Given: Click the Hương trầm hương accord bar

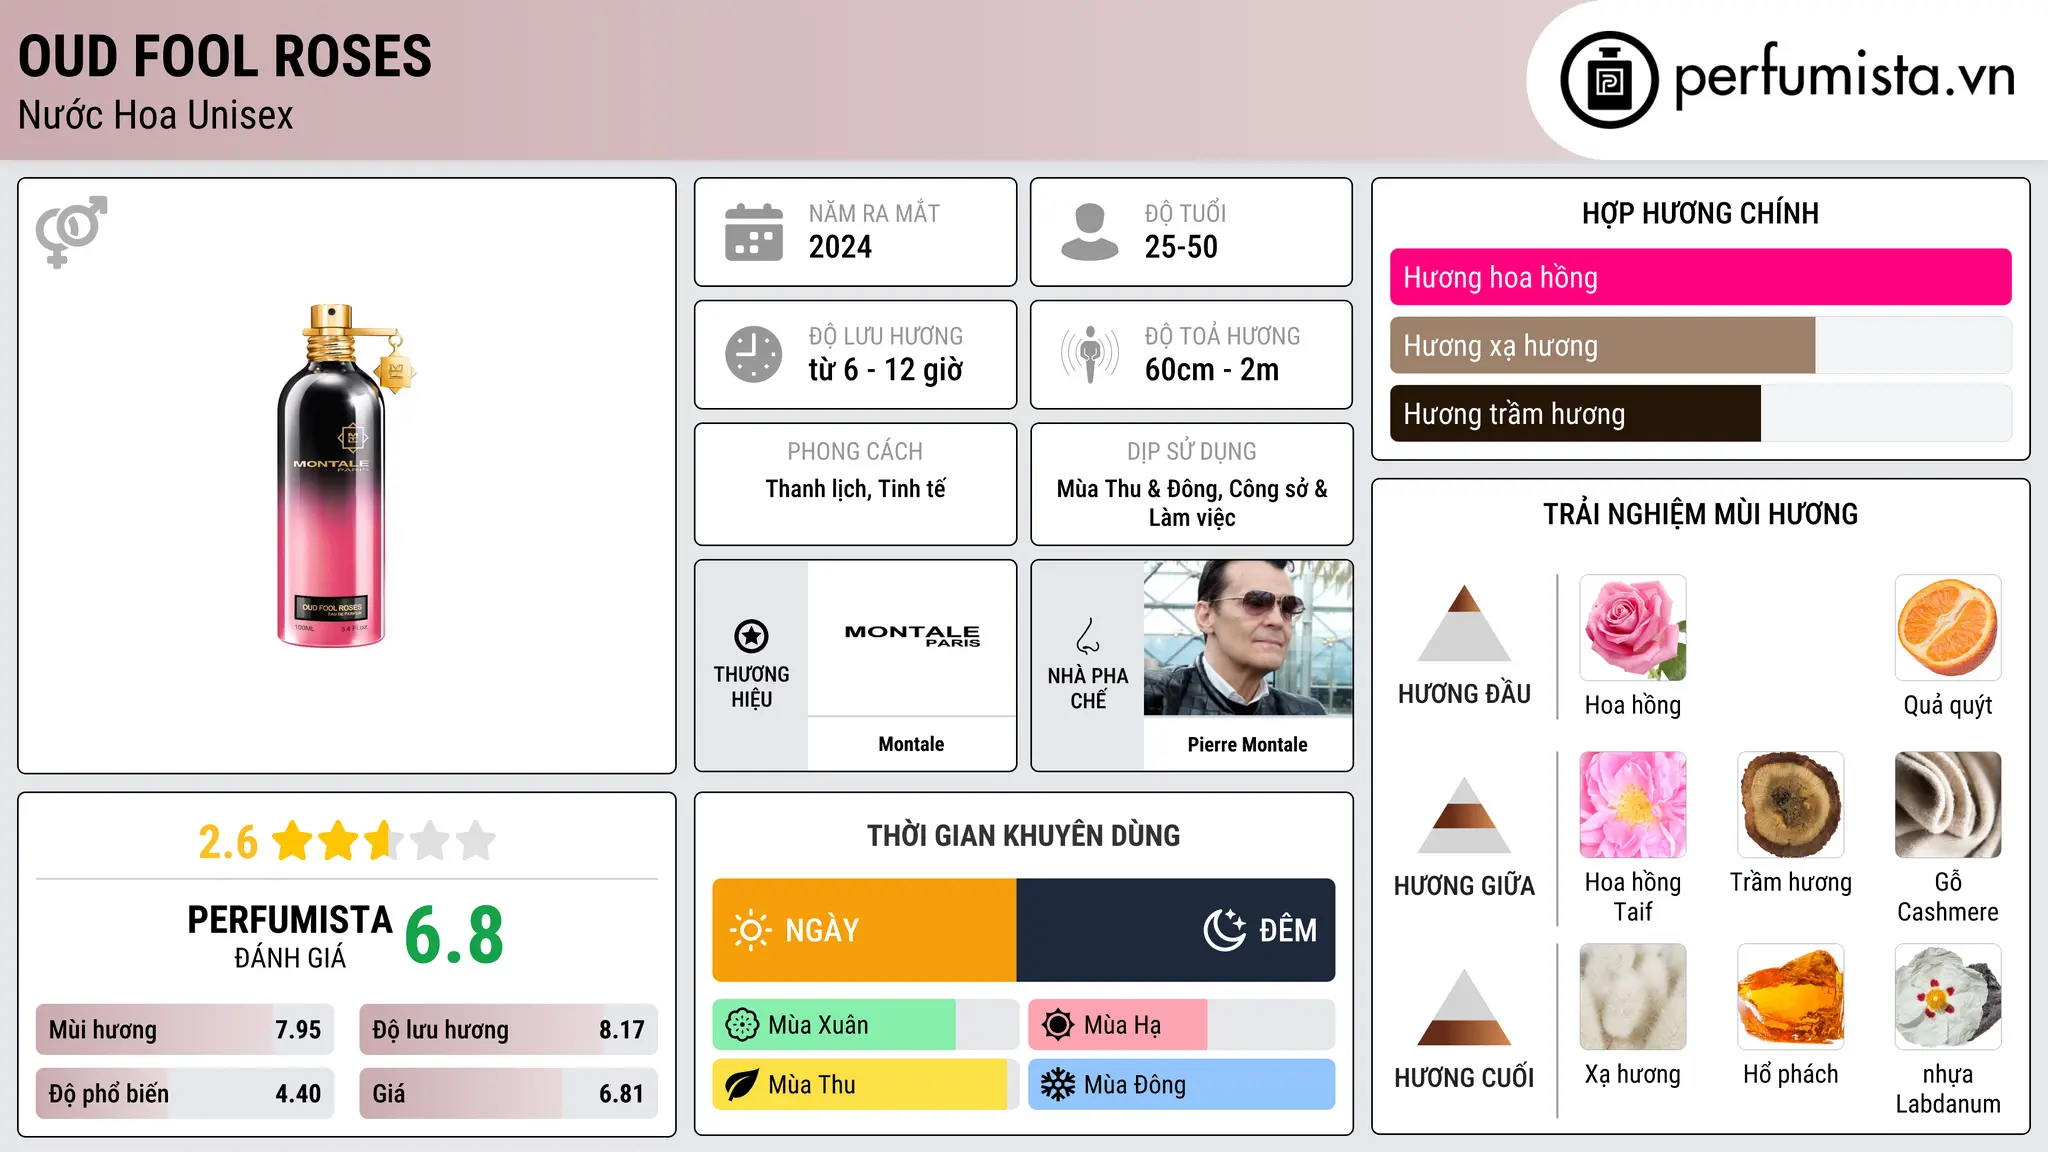Looking at the screenshot, I should point(1701,413).
